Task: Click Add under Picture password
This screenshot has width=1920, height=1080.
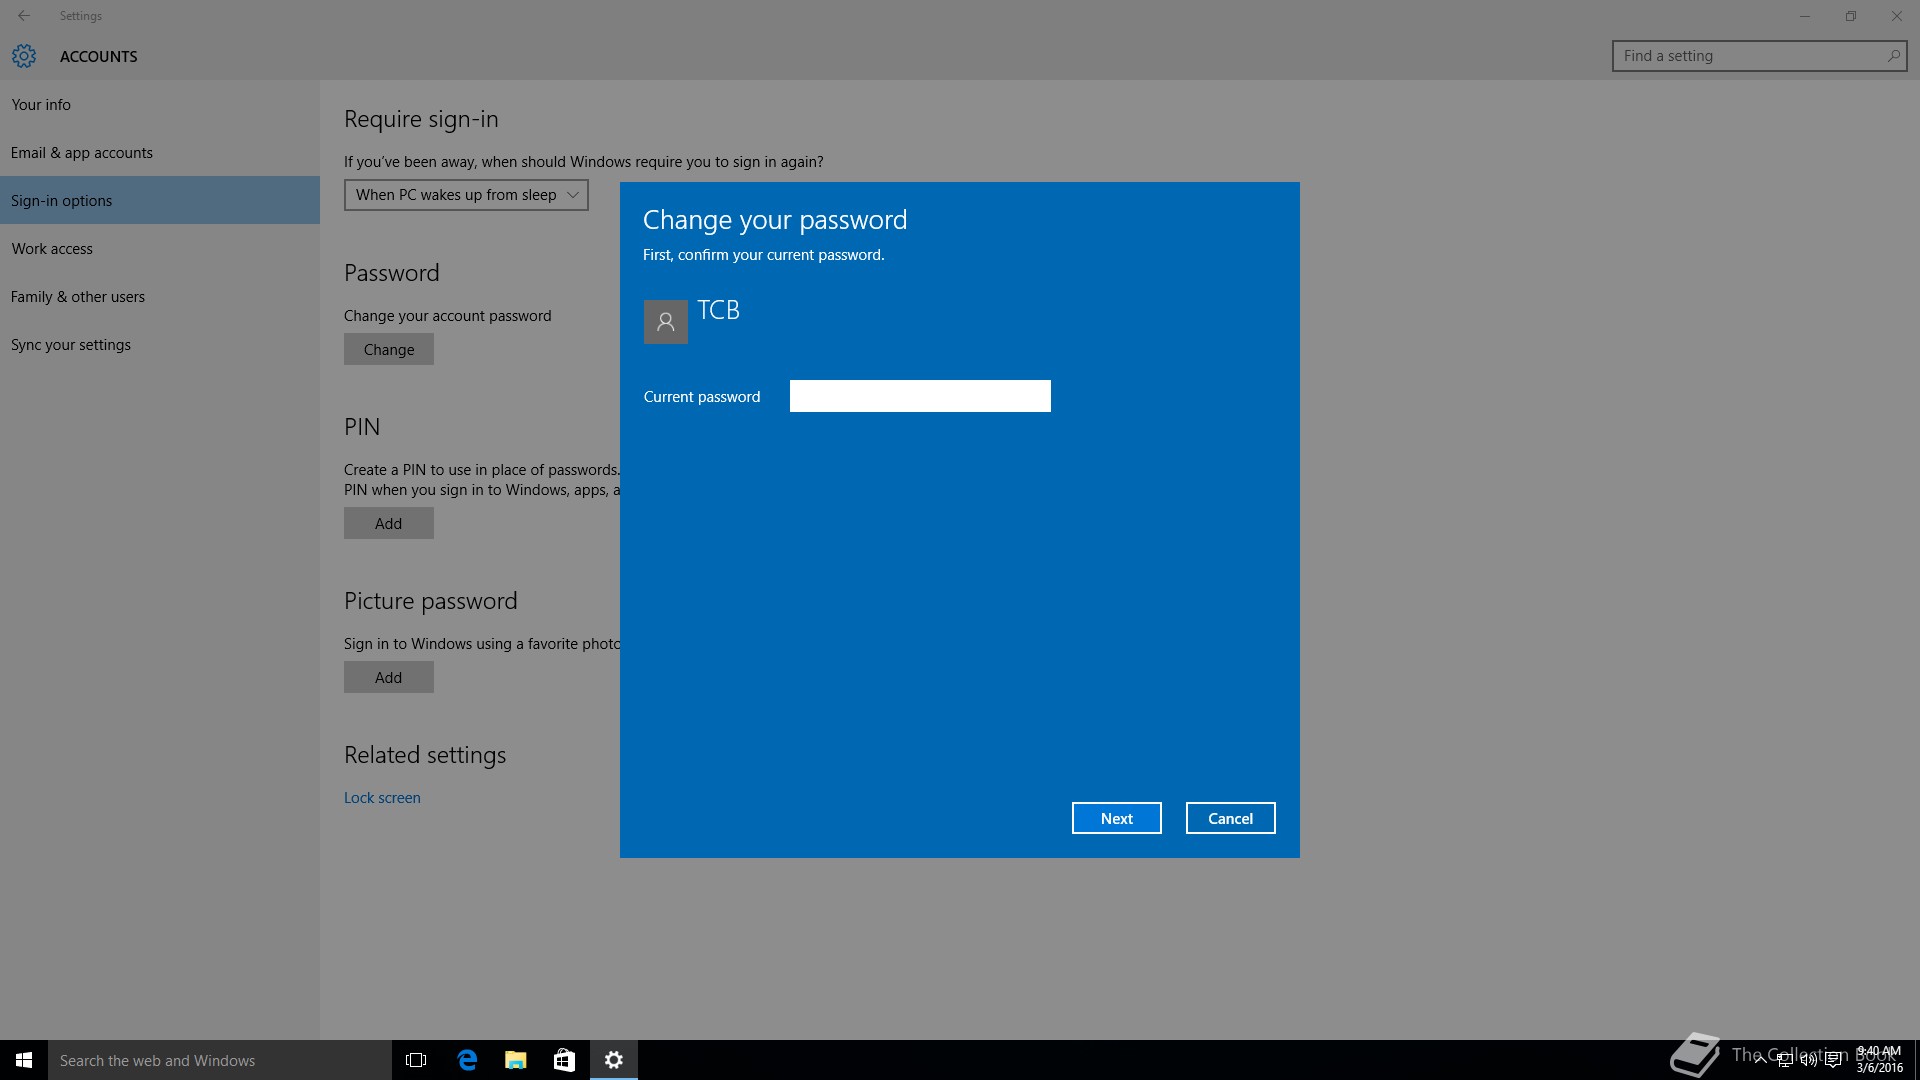Action: pyautogui.click(x=389, y=677)
